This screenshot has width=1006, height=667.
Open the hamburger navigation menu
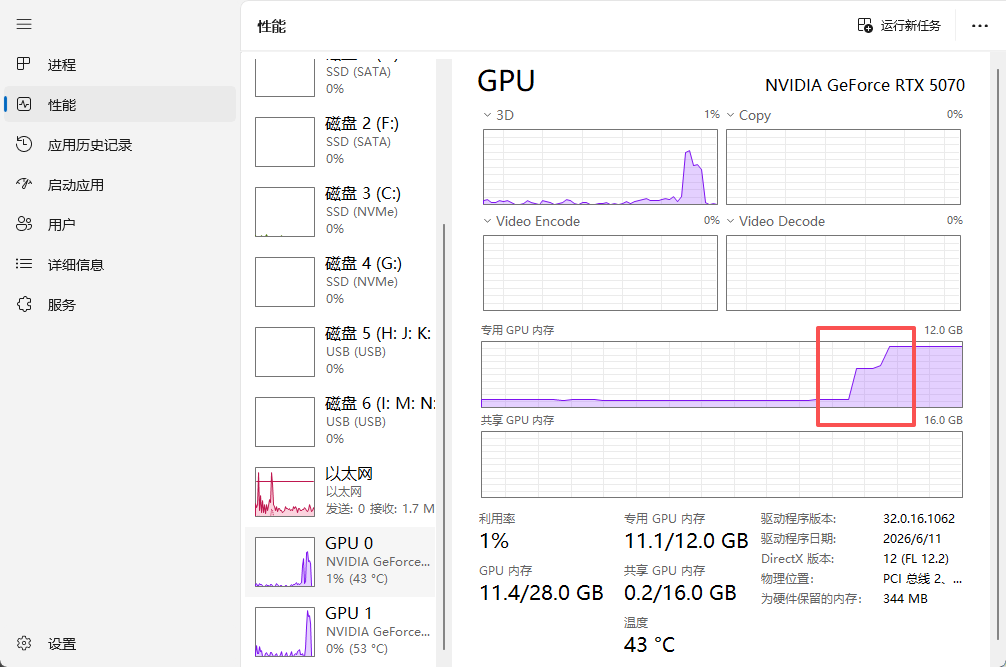coord(24,24)
